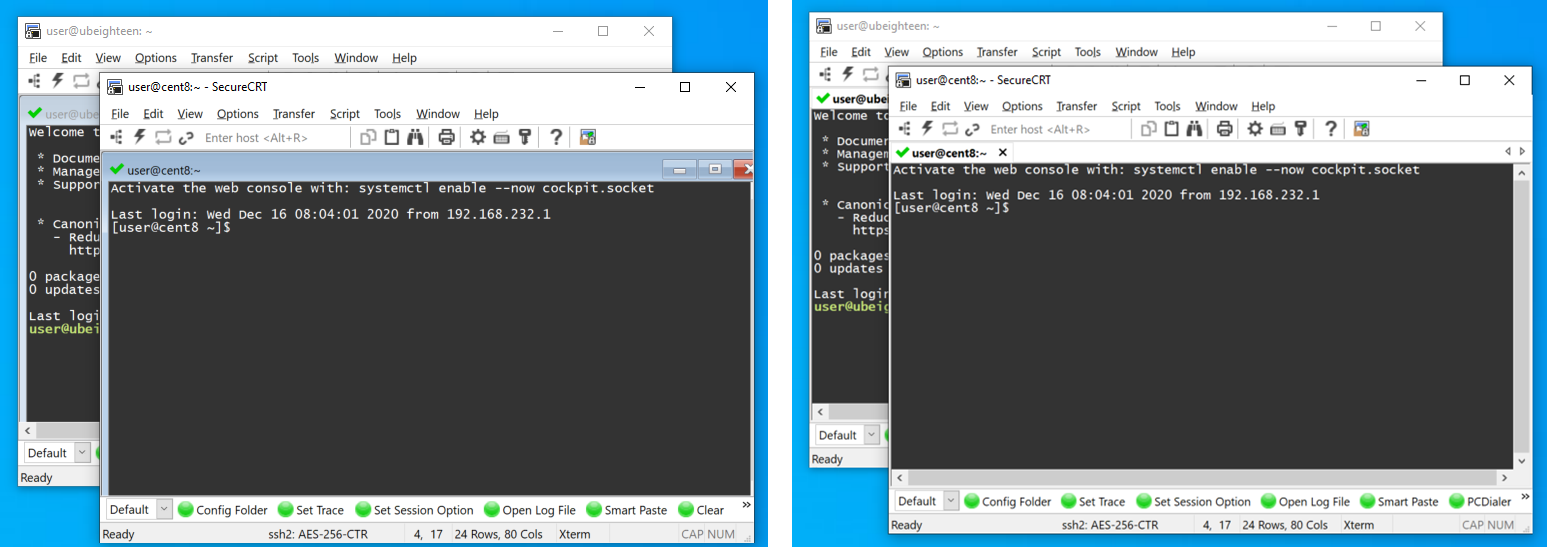This screenshot has height=547, width=1547.
Task: Click Paste clipboard icon in MDI cent8 window
Action: 392,138
